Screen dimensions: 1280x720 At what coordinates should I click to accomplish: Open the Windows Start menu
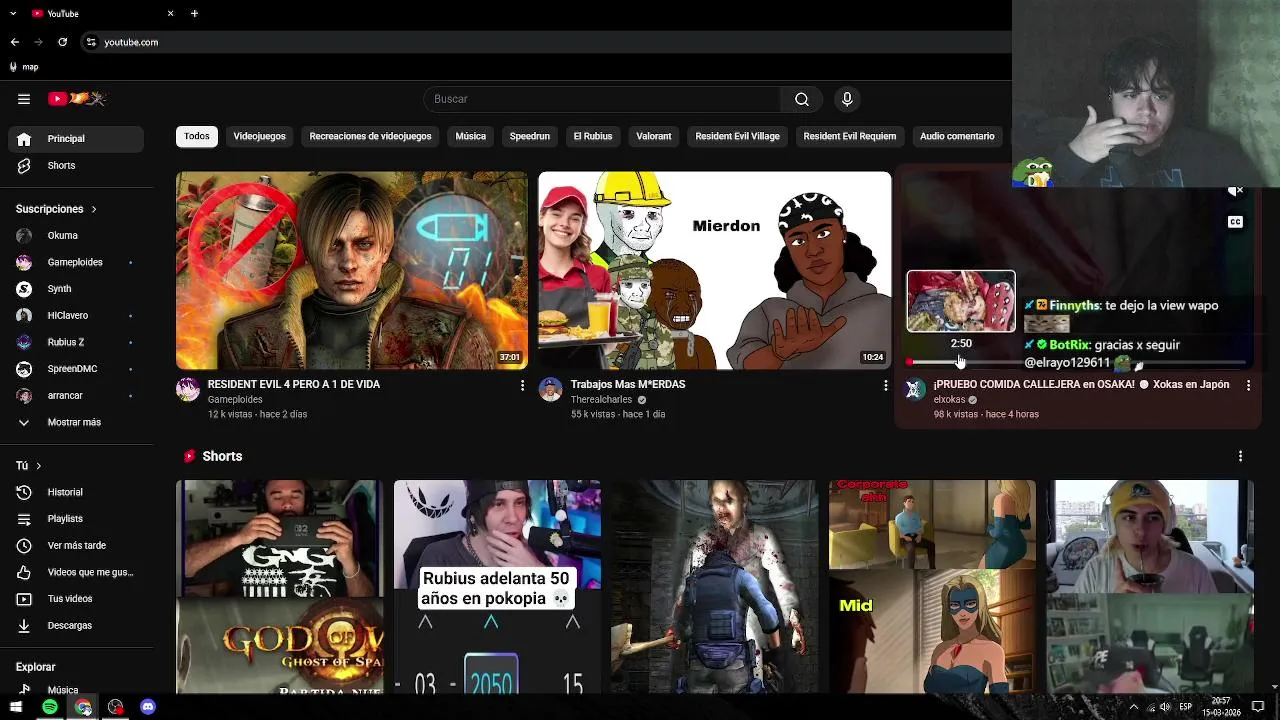coord(16,707)
